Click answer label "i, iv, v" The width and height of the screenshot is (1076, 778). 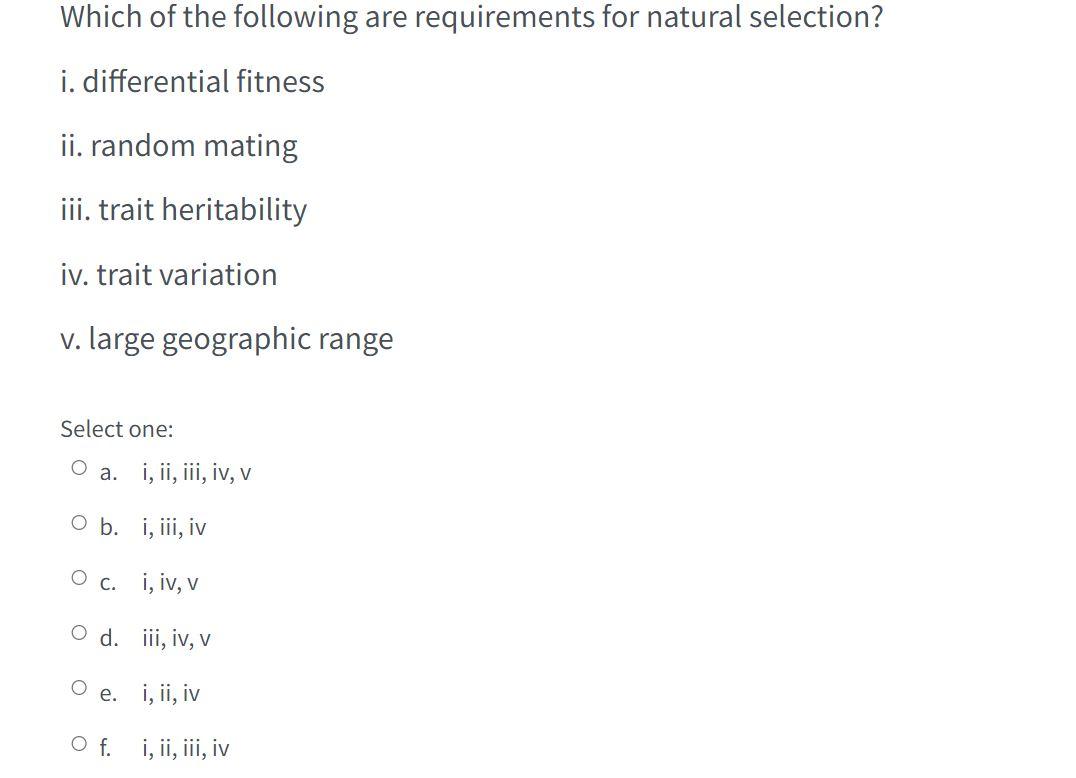click(170, 583)
